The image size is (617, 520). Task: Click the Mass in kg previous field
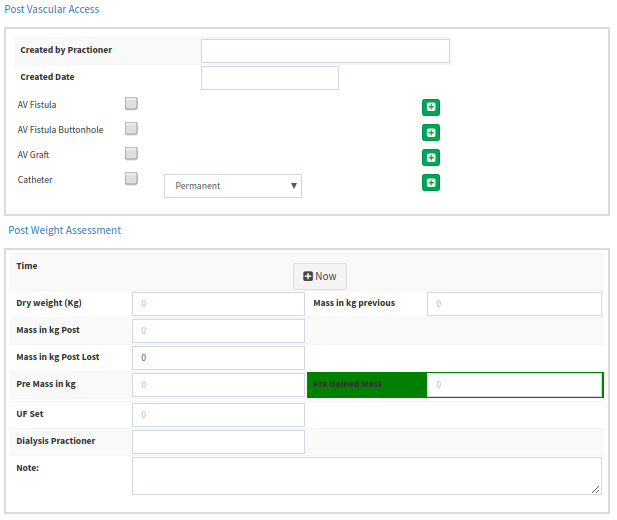click(x=514, y=304)
